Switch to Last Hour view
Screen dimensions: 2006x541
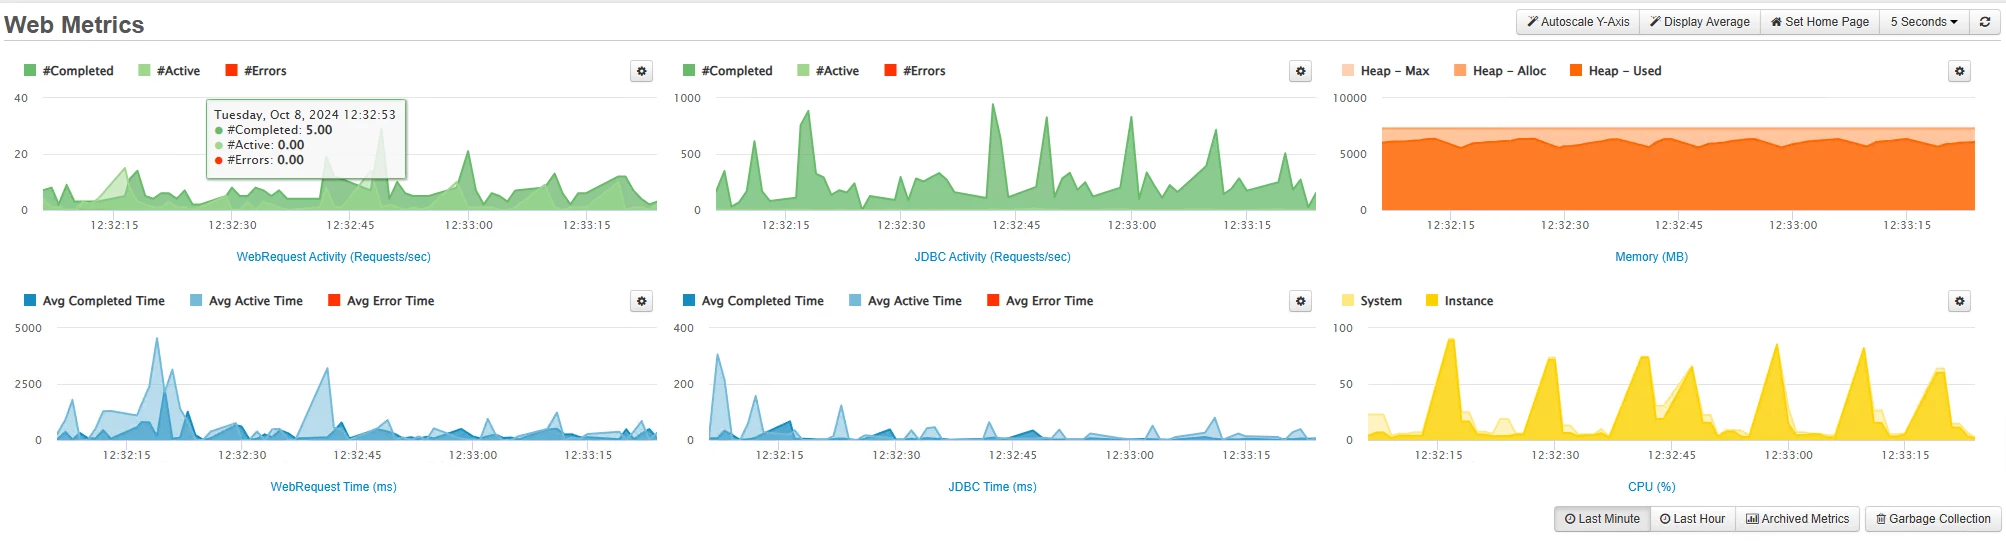point(1692,519)
